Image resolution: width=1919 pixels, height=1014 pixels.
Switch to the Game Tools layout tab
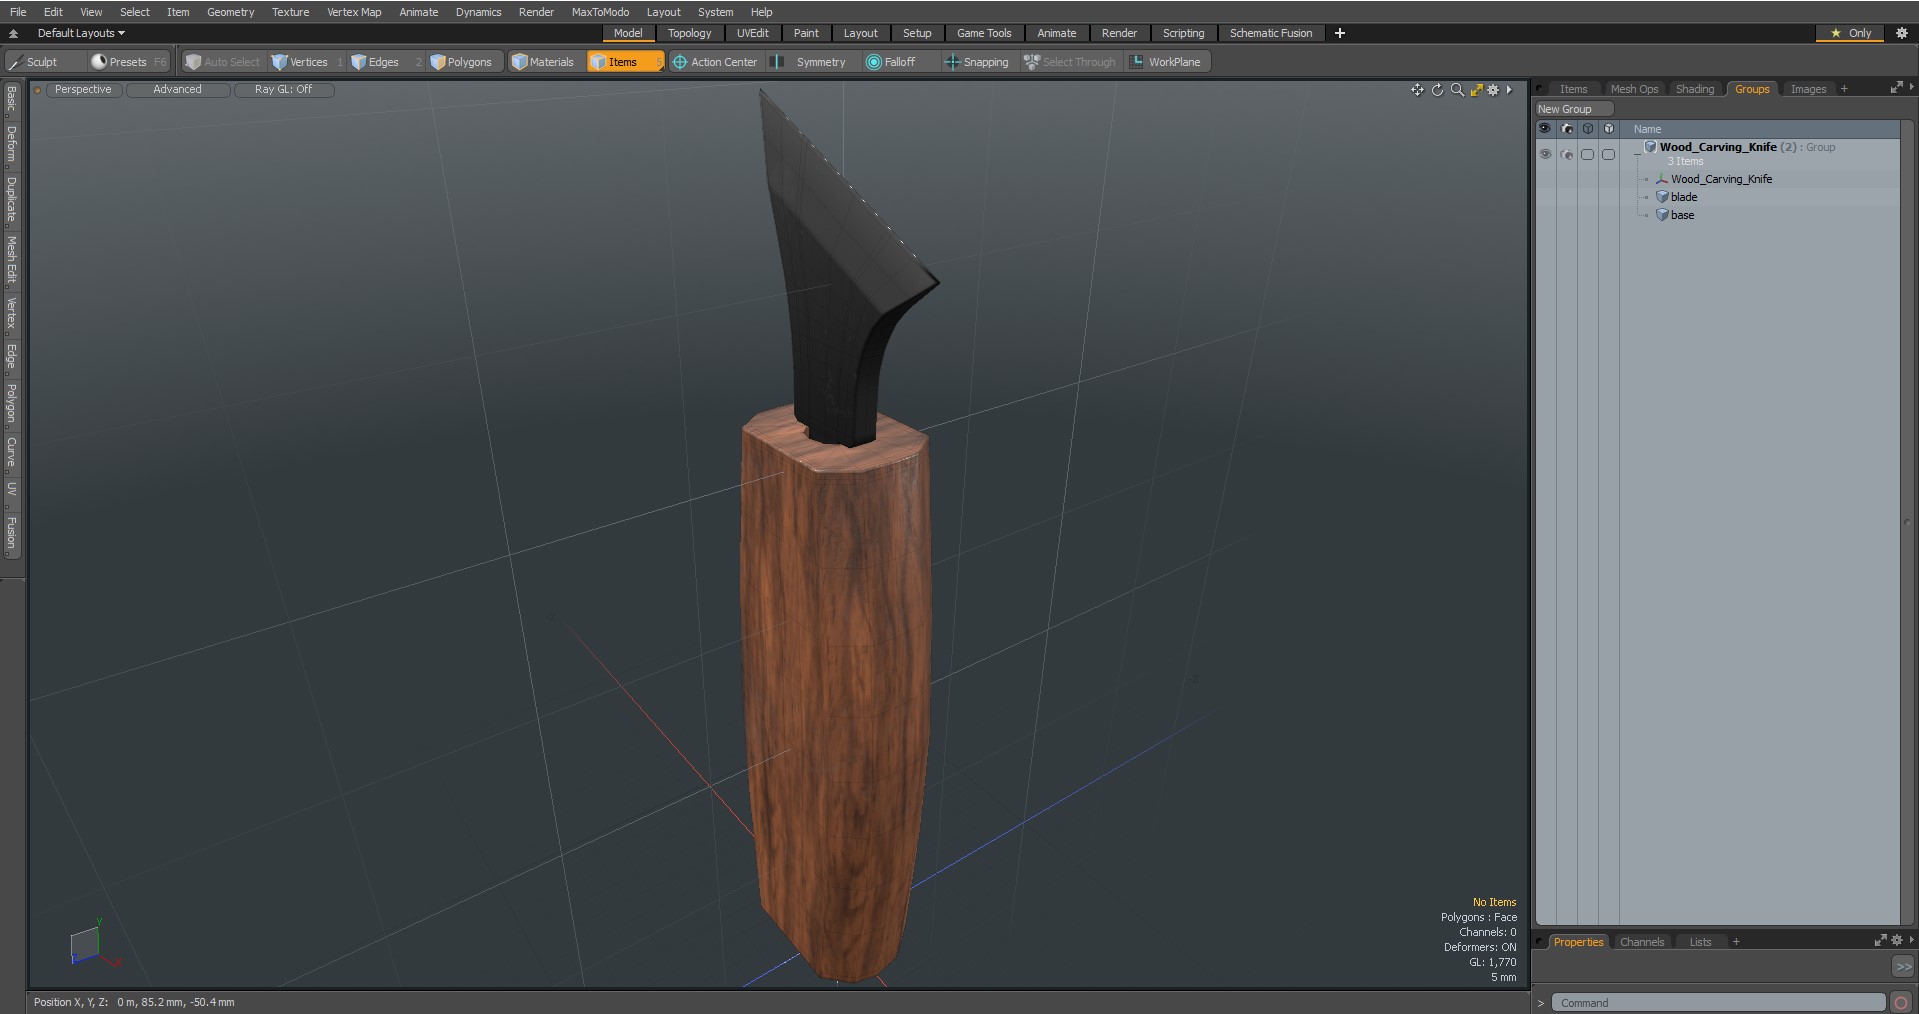pos(984,33)
